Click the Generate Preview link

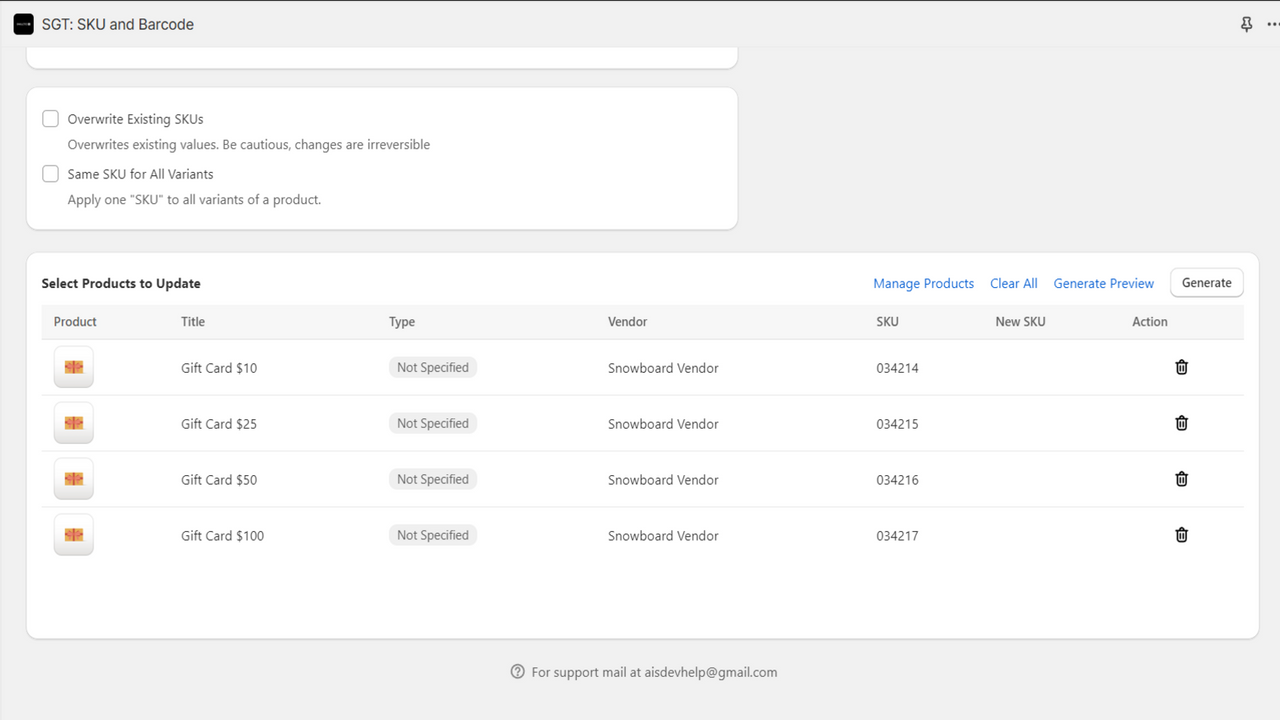point(1103,283)
